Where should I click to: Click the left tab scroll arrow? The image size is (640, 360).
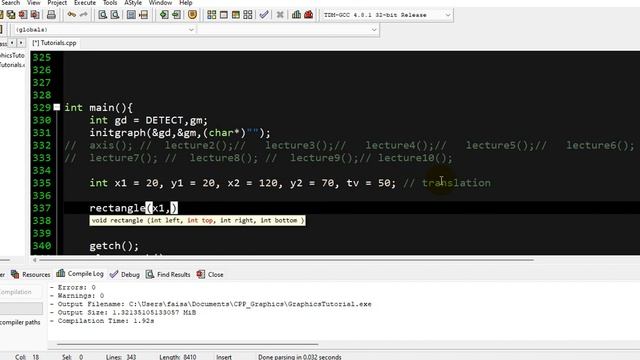click(x=12, y=42)
